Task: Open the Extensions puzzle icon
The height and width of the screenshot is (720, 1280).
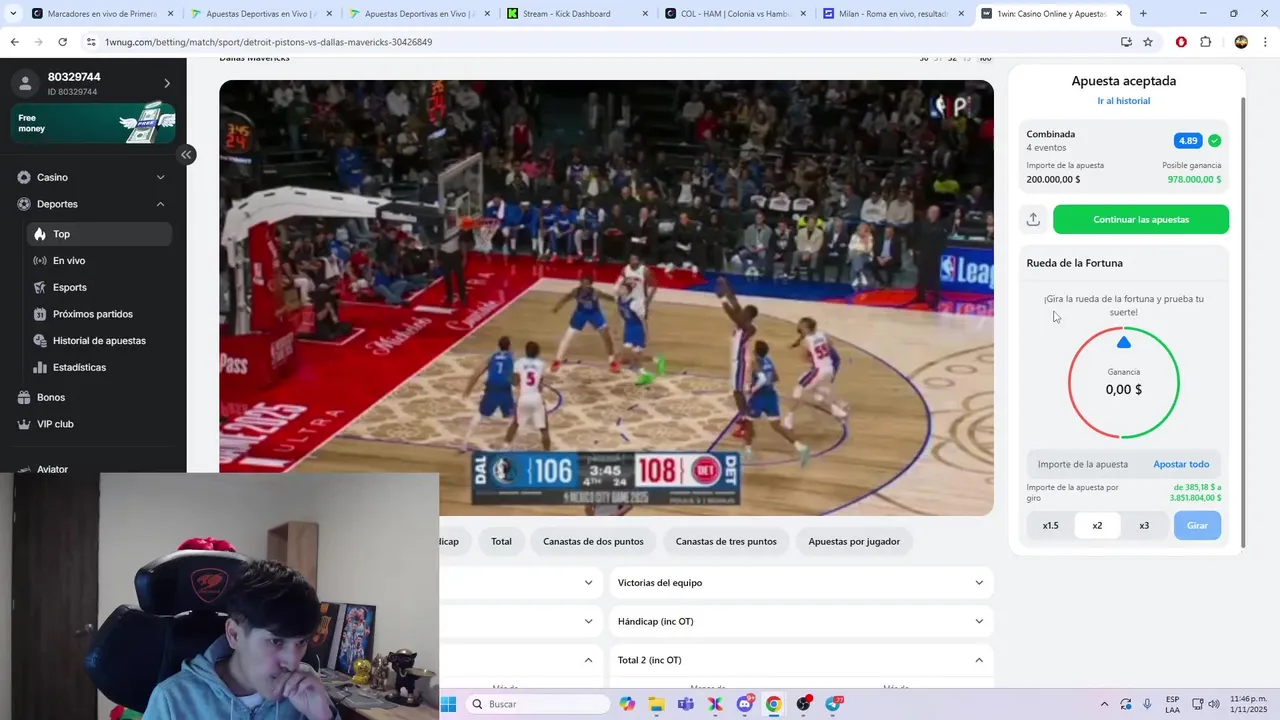Action: 1205,42
